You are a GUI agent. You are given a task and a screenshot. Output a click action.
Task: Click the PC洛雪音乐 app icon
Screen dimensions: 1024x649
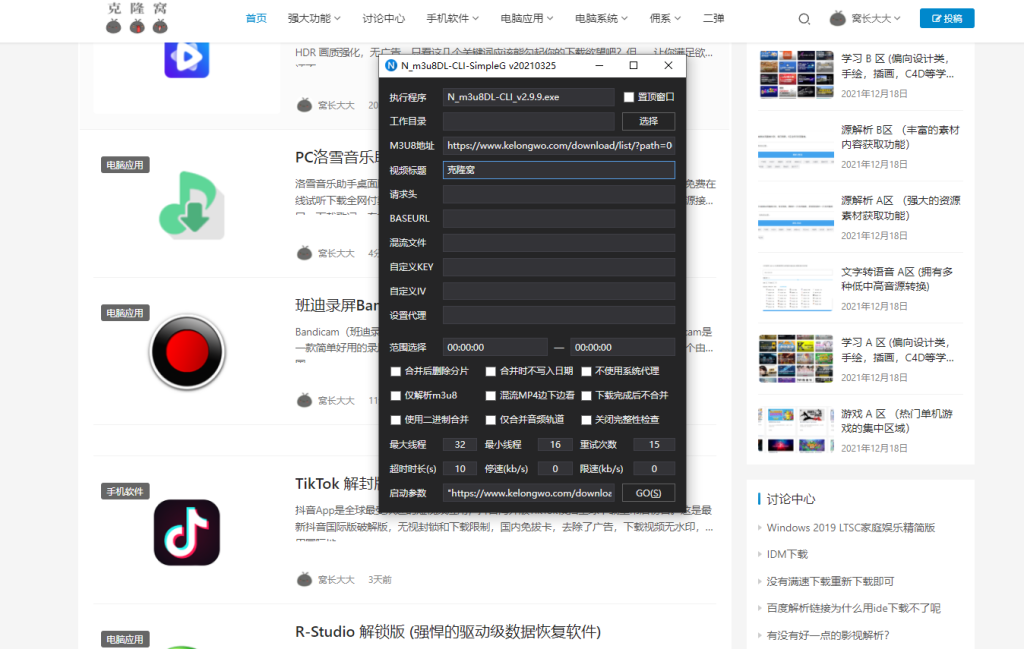tap(191, 205)
